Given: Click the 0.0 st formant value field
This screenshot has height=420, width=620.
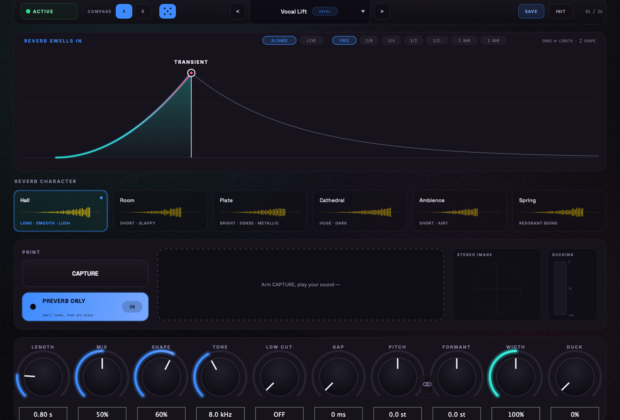Looking at the screenshot, I should click(456, 414).
